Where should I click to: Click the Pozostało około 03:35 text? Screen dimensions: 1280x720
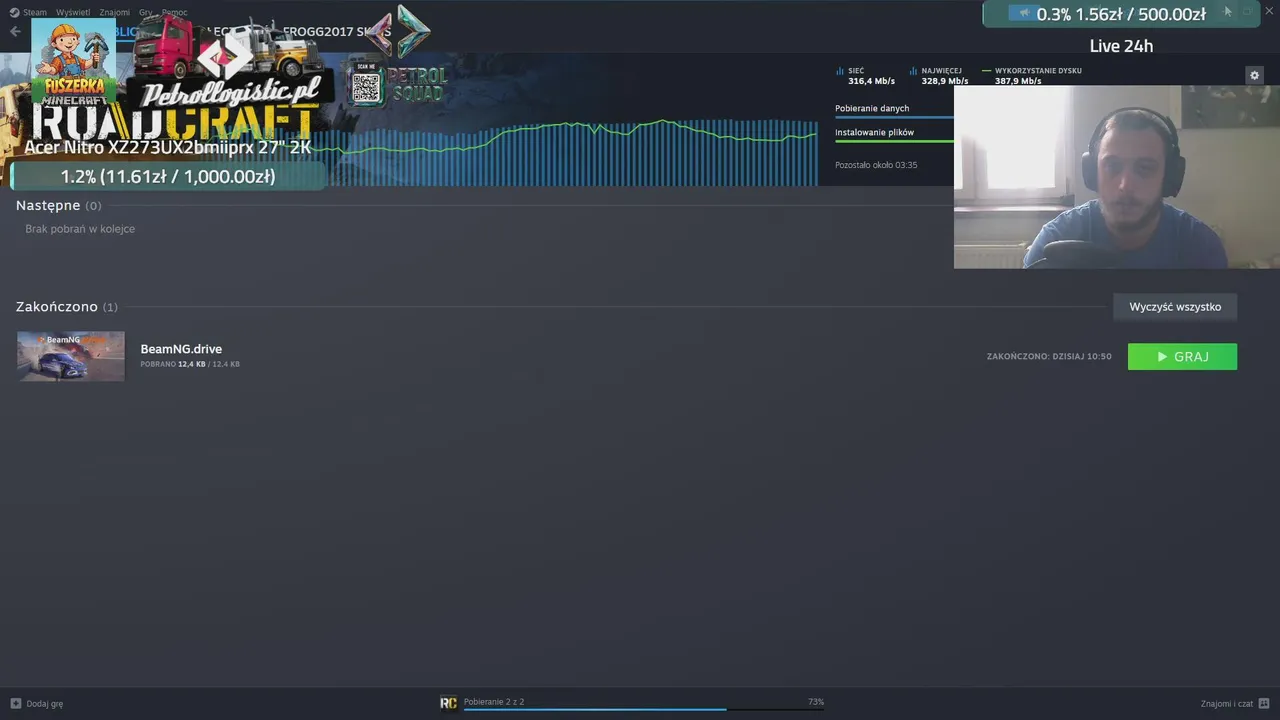(876, 165)
